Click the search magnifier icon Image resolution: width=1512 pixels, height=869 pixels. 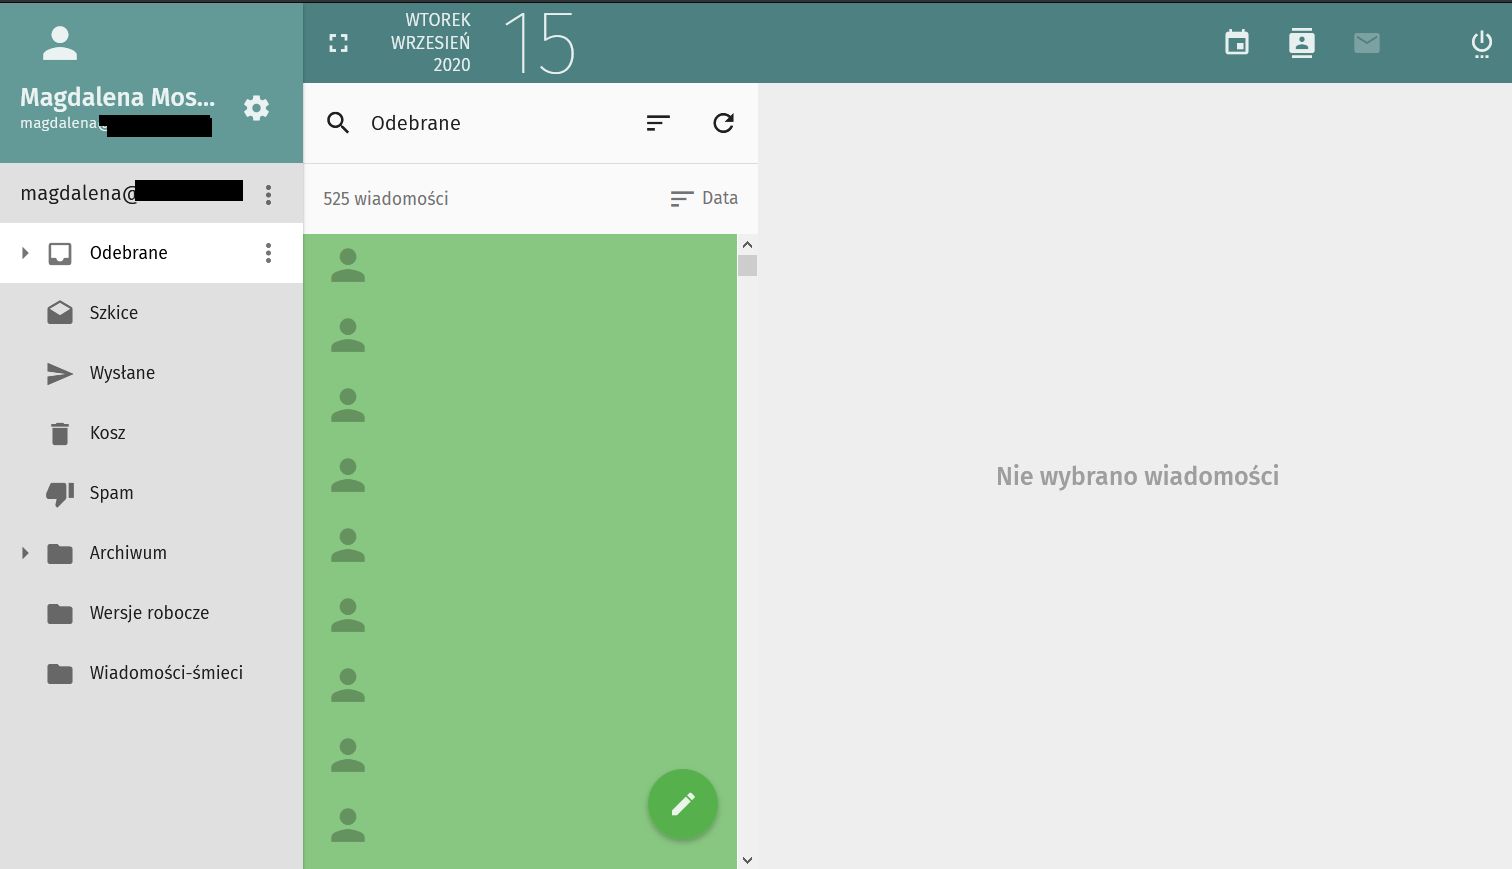[x=338, y=123]
